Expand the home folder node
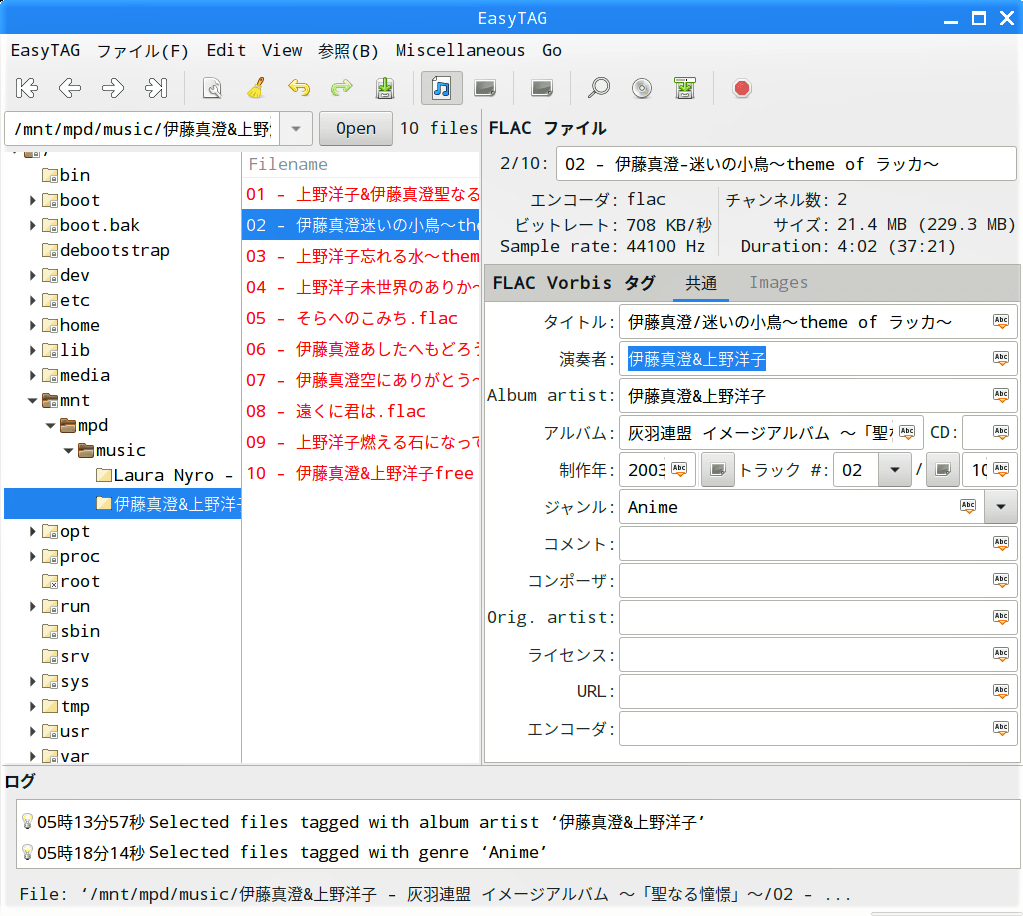 tap(32, 325)
